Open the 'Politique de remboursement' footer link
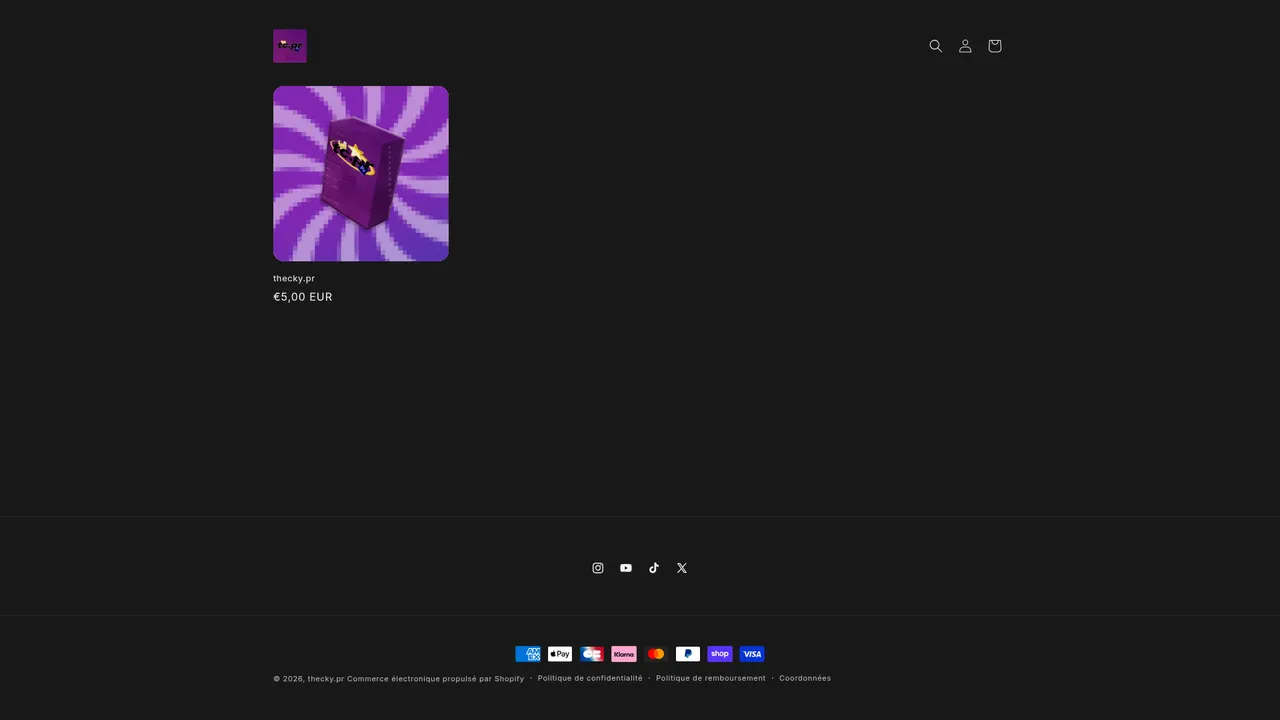Image resolution: width=1280 pixels, height=720 pixels. pyautogui.click(x=711, y=678)
